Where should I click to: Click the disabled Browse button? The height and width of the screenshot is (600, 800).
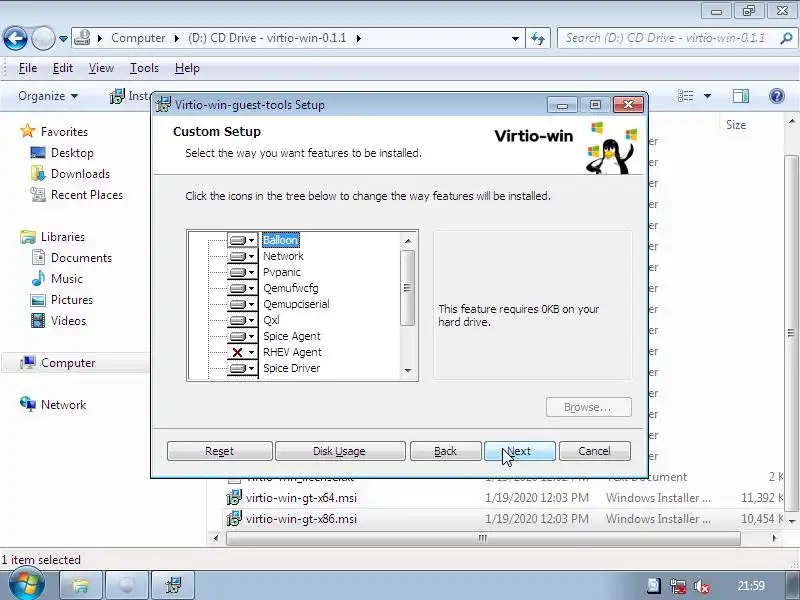[x=588, y=407]
